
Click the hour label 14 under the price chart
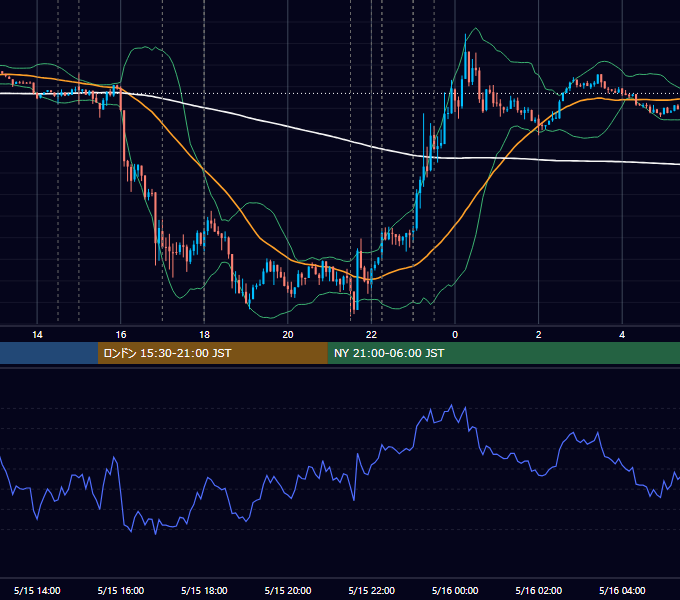click(x=37, y=335)
